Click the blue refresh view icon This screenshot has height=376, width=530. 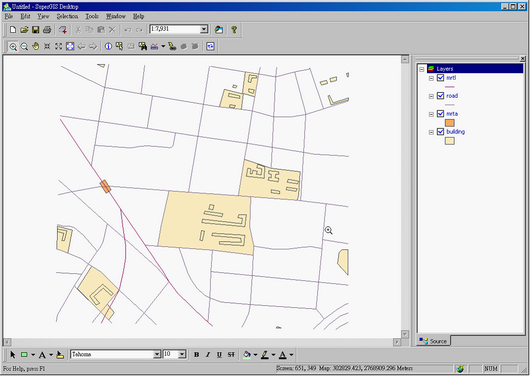tap(210, 46)
